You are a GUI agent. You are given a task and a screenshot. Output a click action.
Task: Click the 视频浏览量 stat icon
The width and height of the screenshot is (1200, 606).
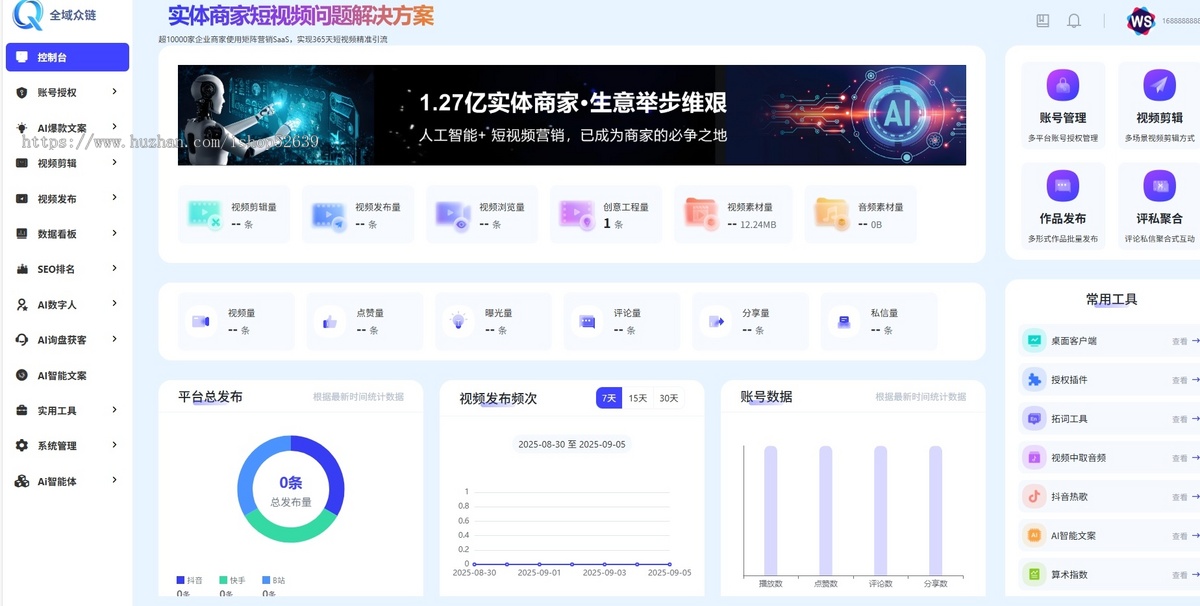(x=452, y=214)
